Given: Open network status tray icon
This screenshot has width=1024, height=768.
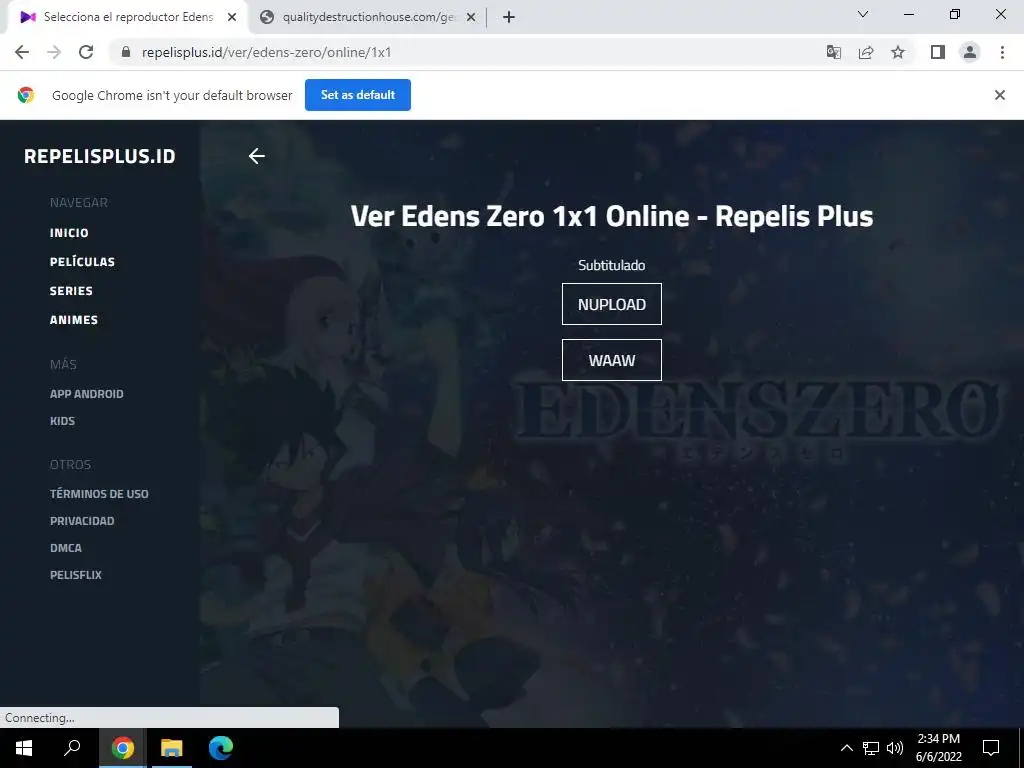Looking at the screenshot, I should [x=871, y=748].
